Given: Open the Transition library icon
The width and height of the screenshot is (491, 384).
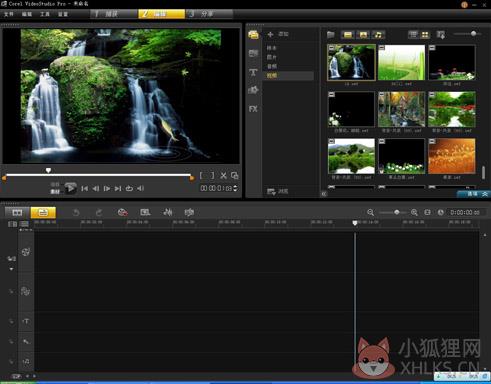Looking at the screenshot, I should pyautogui.click(x=253, y=53).
